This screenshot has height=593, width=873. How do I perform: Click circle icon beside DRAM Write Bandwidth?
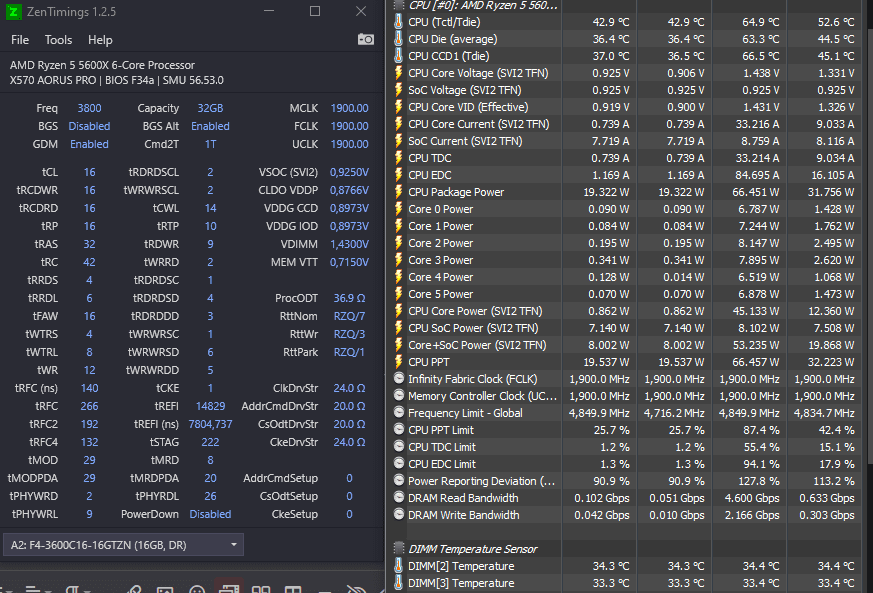click(399, 514)
